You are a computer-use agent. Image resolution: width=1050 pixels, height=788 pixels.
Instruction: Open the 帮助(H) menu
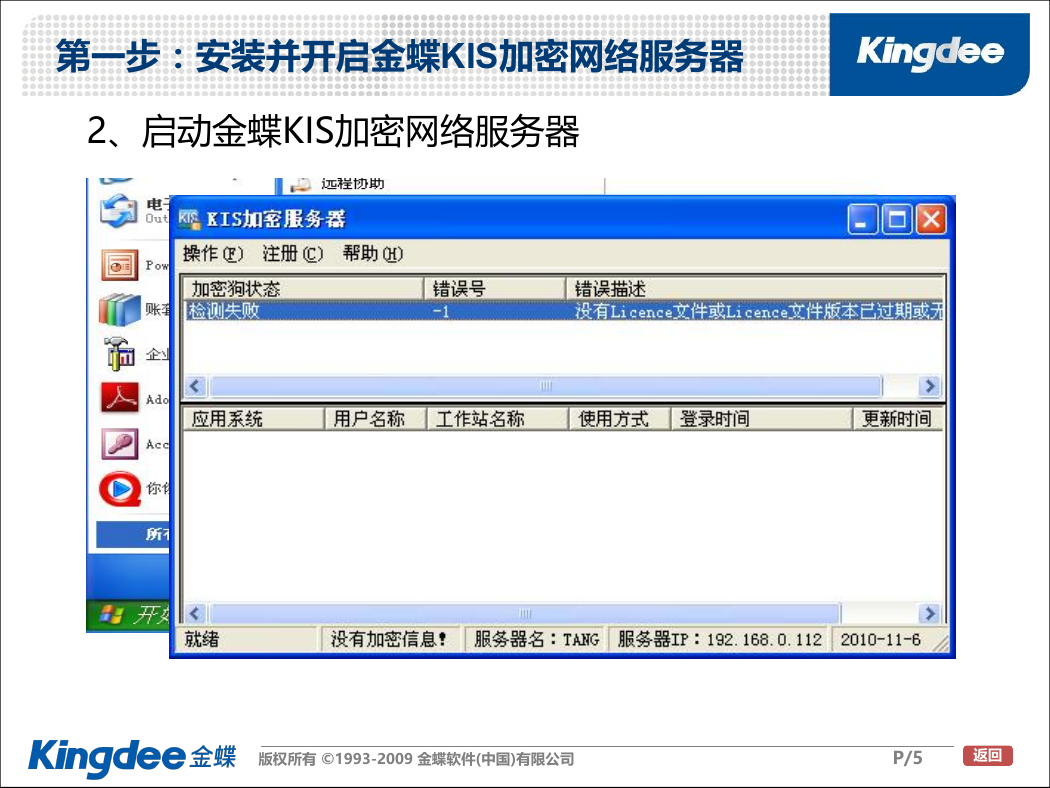[x=373, y=254]
